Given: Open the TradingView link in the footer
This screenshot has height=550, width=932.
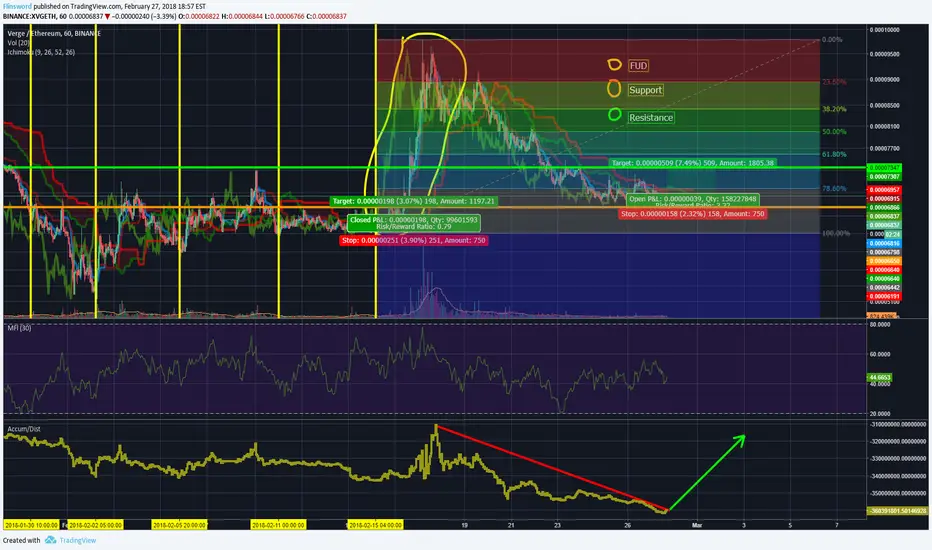Looking at the screenshot, I should [78, 540].
